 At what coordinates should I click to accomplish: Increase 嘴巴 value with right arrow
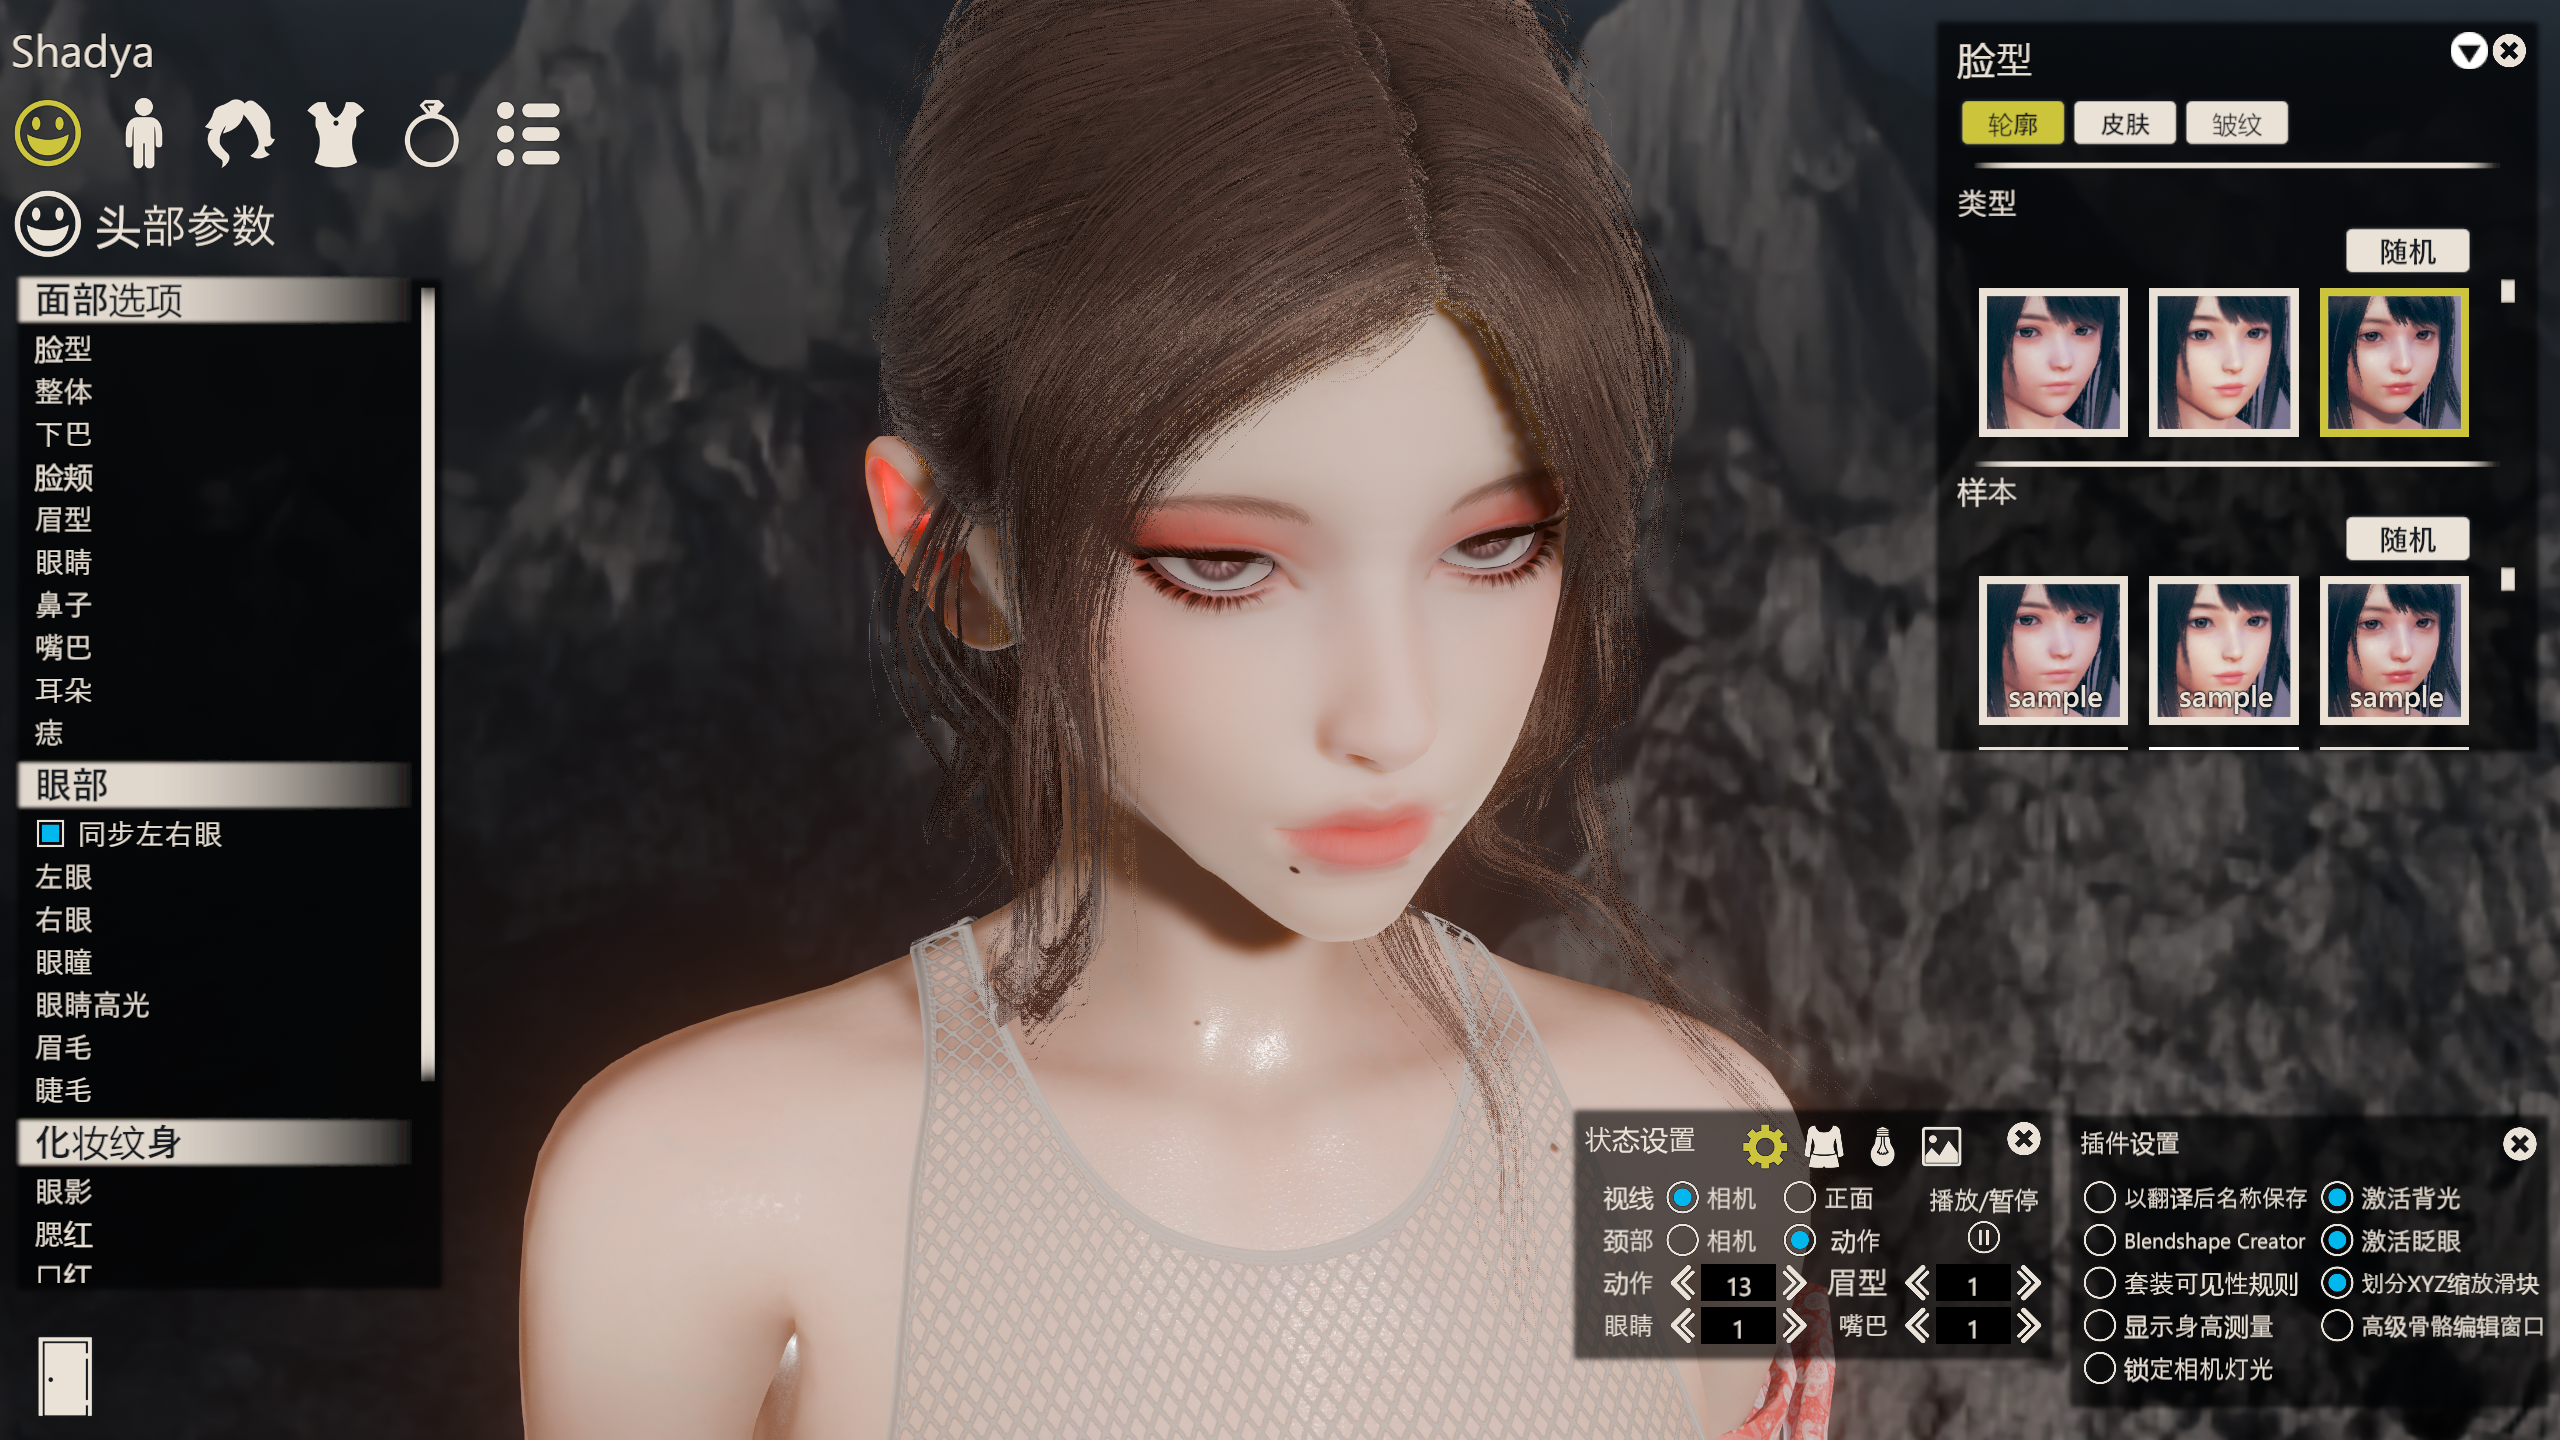tap(2028, 1326)
